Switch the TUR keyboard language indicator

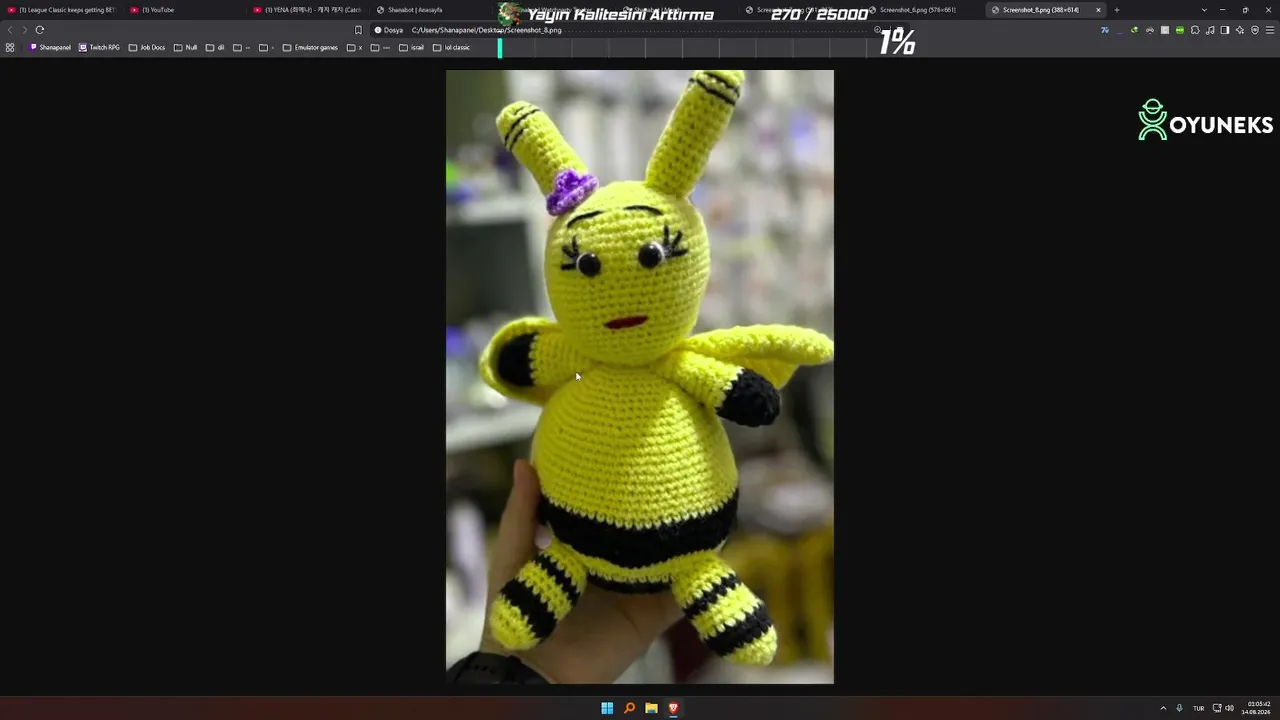(1198, 708)
